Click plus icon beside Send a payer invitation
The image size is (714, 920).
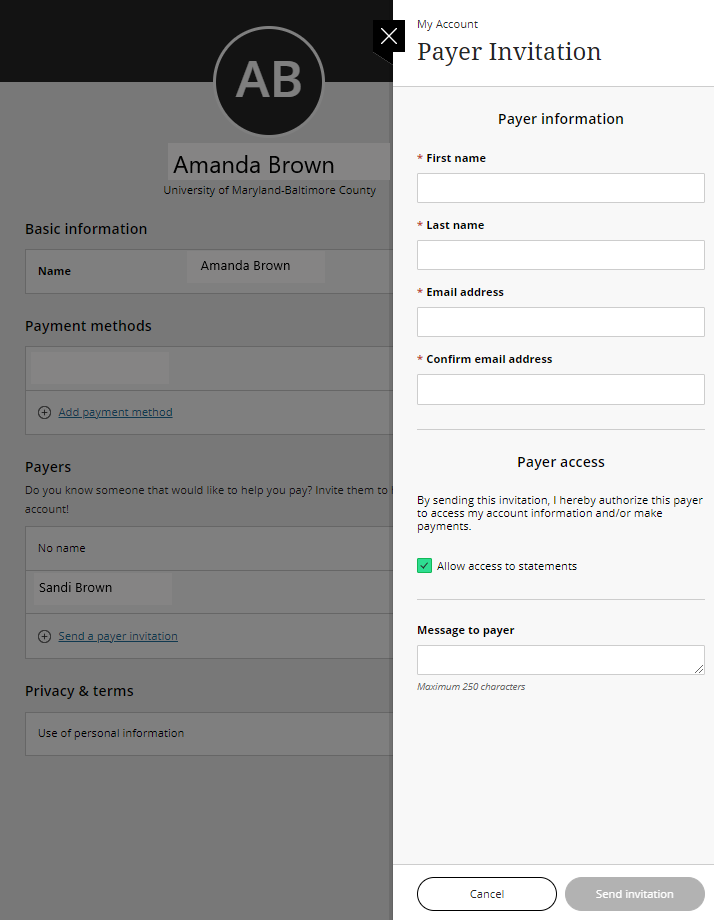click(x=44, y=637)
